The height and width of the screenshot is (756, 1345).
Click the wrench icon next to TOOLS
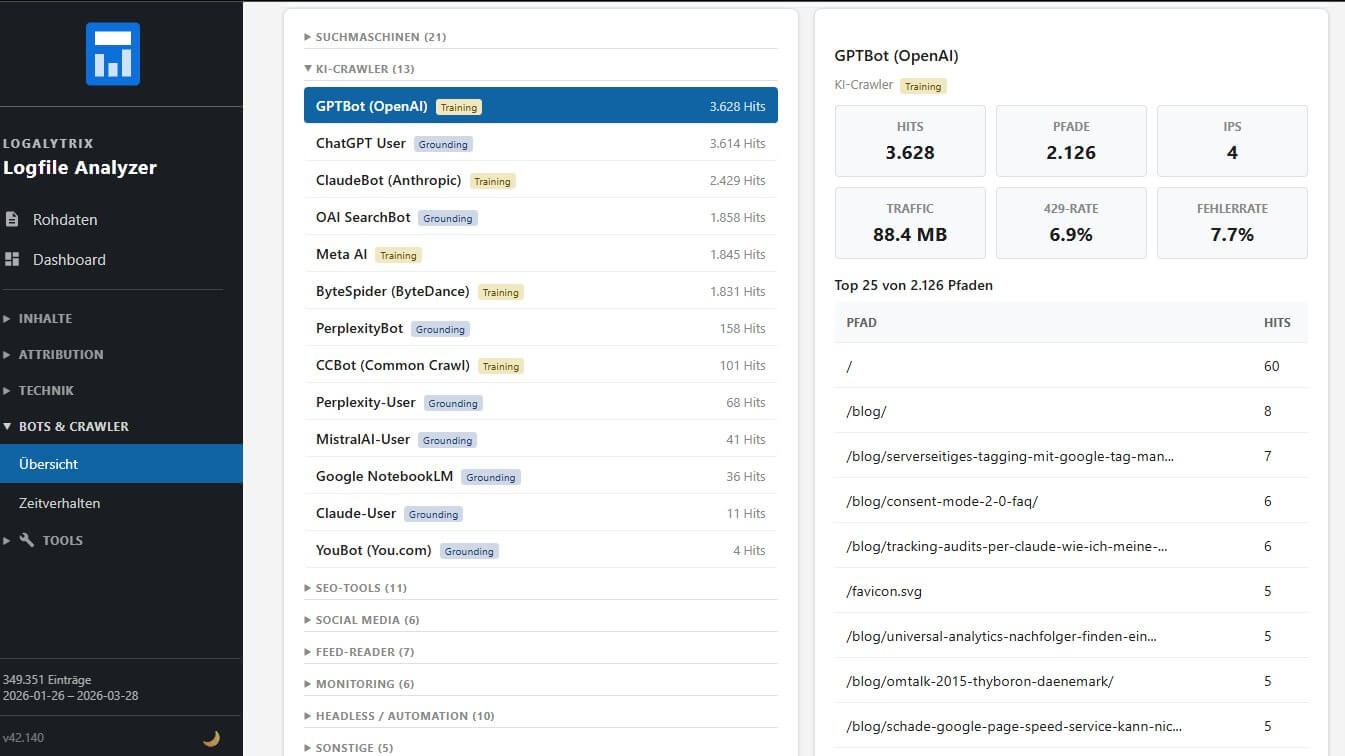click(x=28, y=540)
